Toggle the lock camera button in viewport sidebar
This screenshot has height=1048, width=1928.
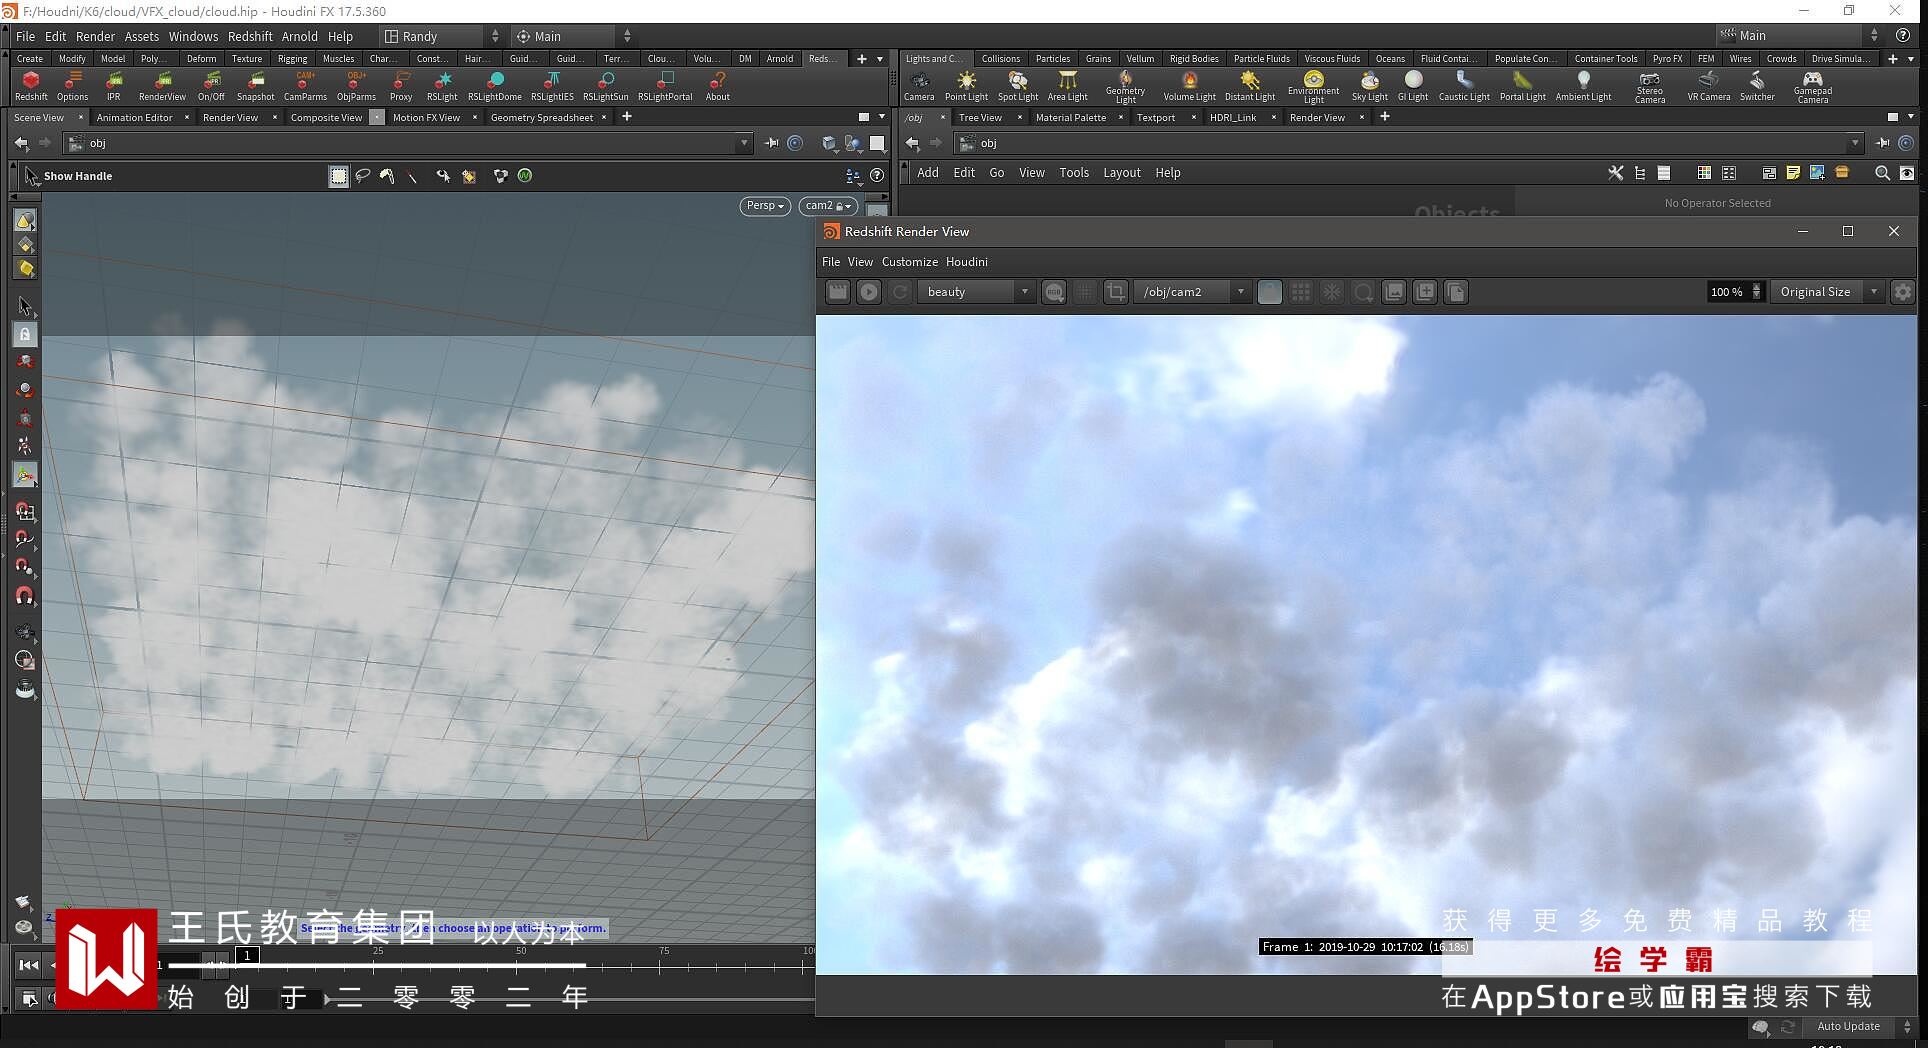point(25,334)
